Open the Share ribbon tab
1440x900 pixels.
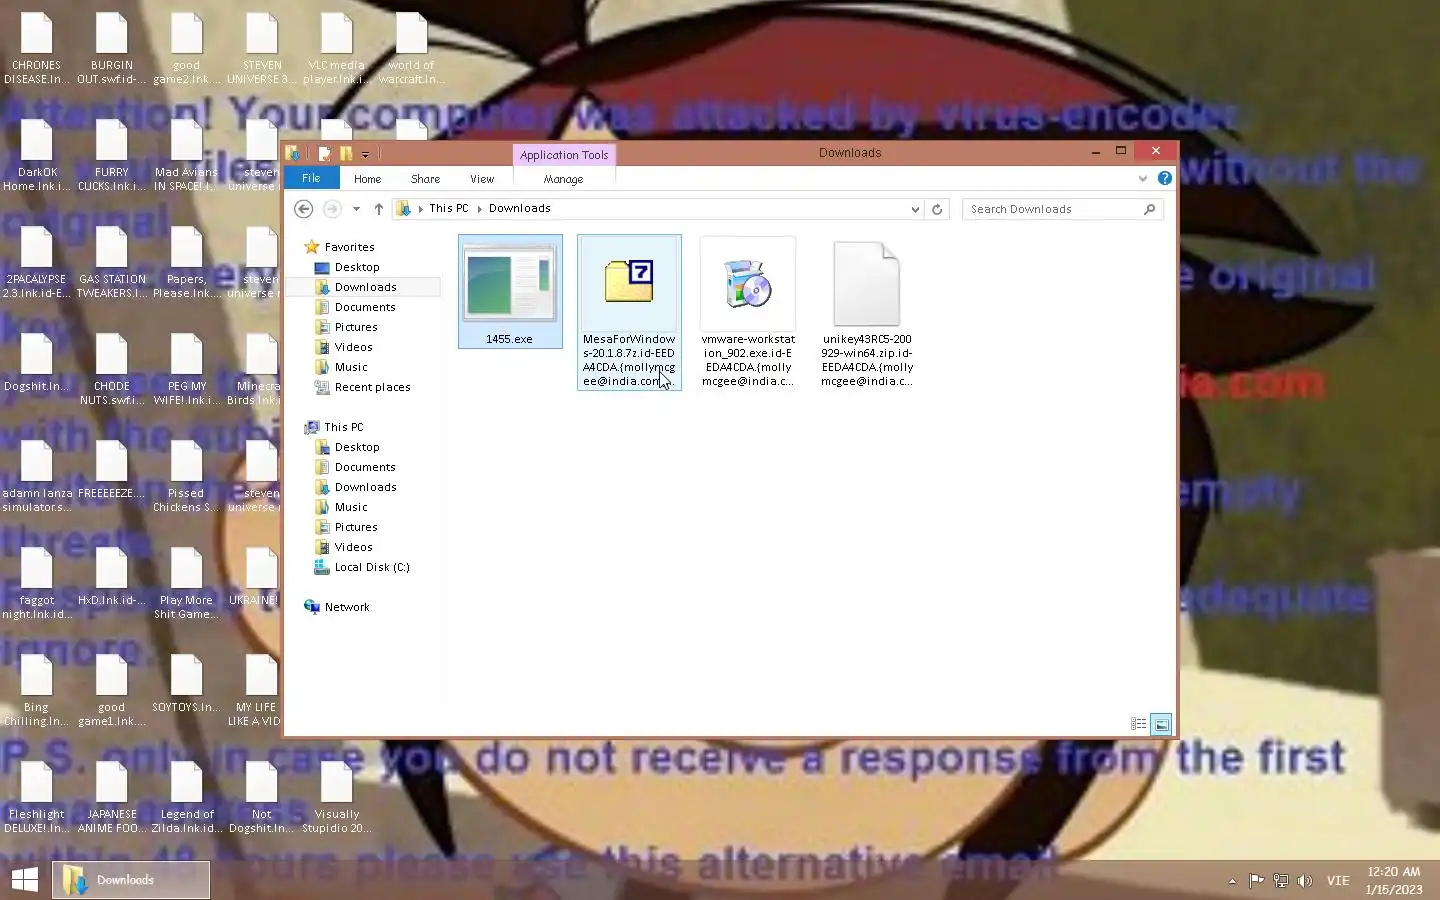pyautogui.click(x=425, y=179)
